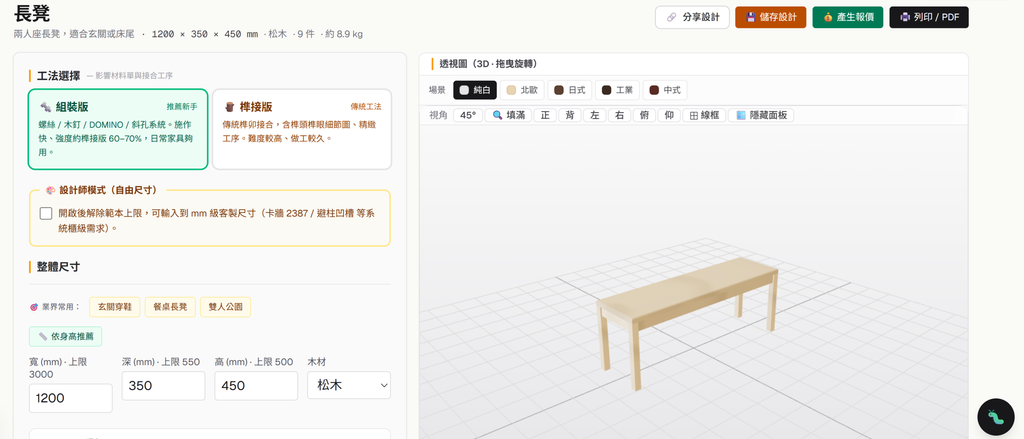Click the width field showing 1200
Screen dimensions: 1024x439
(x=71, y=398)
